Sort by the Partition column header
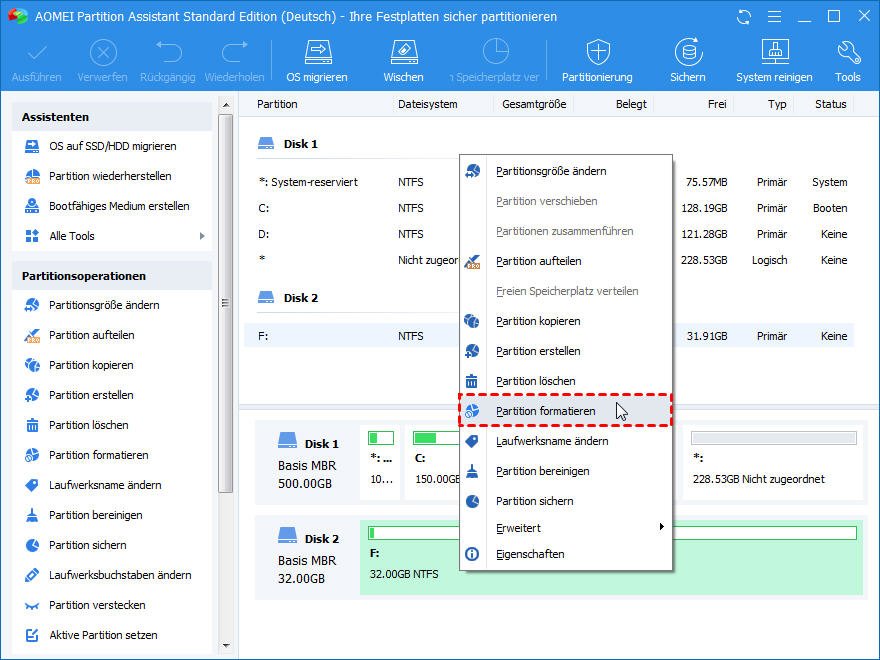880x660 pixels. [x=277, y=104]
